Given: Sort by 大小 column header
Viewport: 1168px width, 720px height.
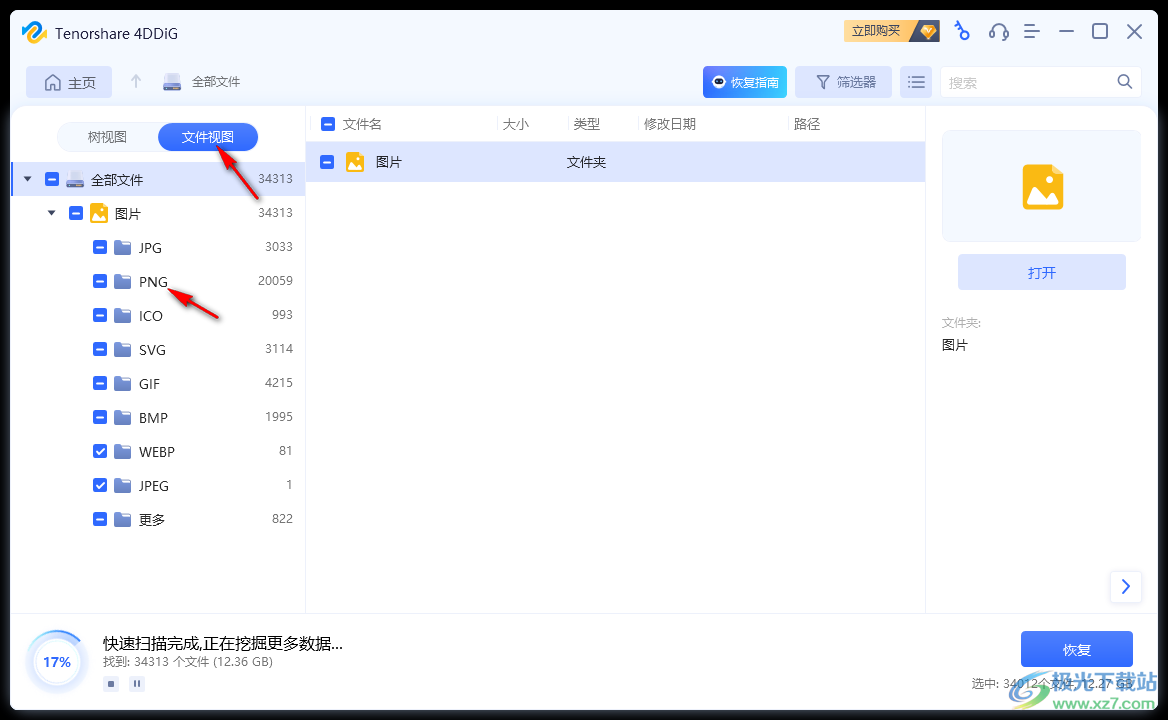Looking at the screenshot, I should 515,124.
